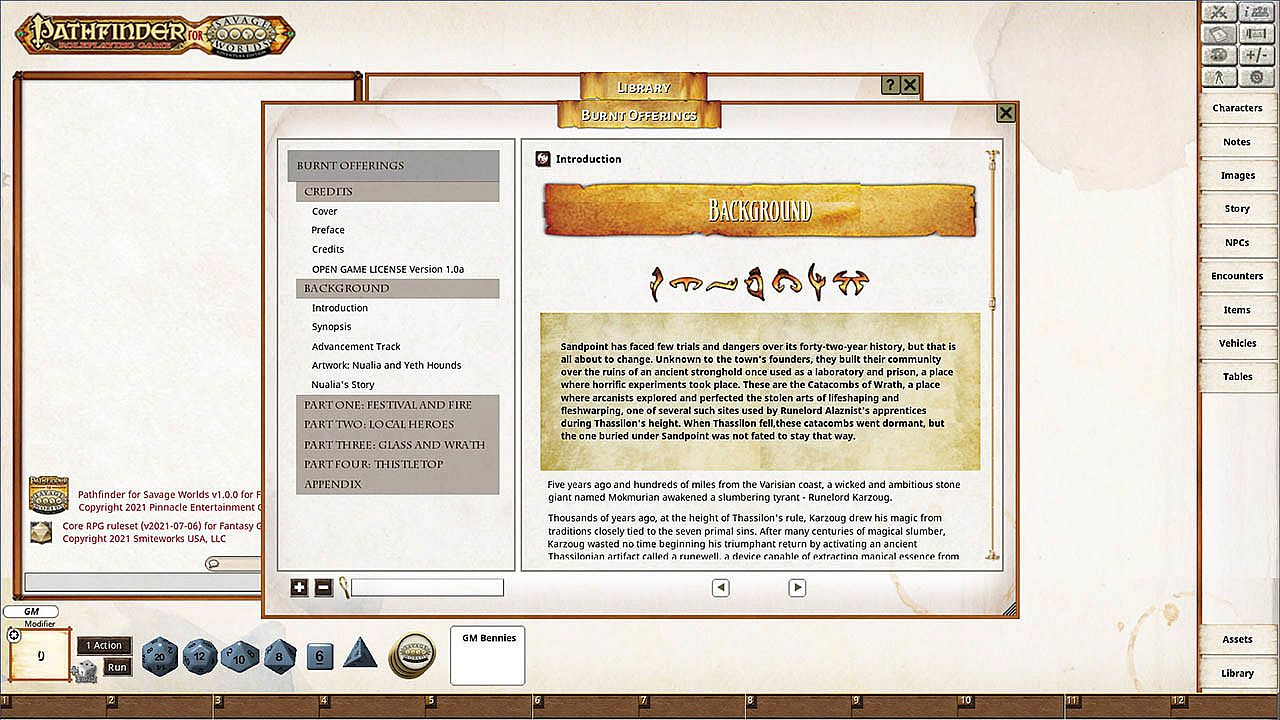
Task: Pick the d4 pyramid die
Action: pyautogui.click(x=360, y=654)
